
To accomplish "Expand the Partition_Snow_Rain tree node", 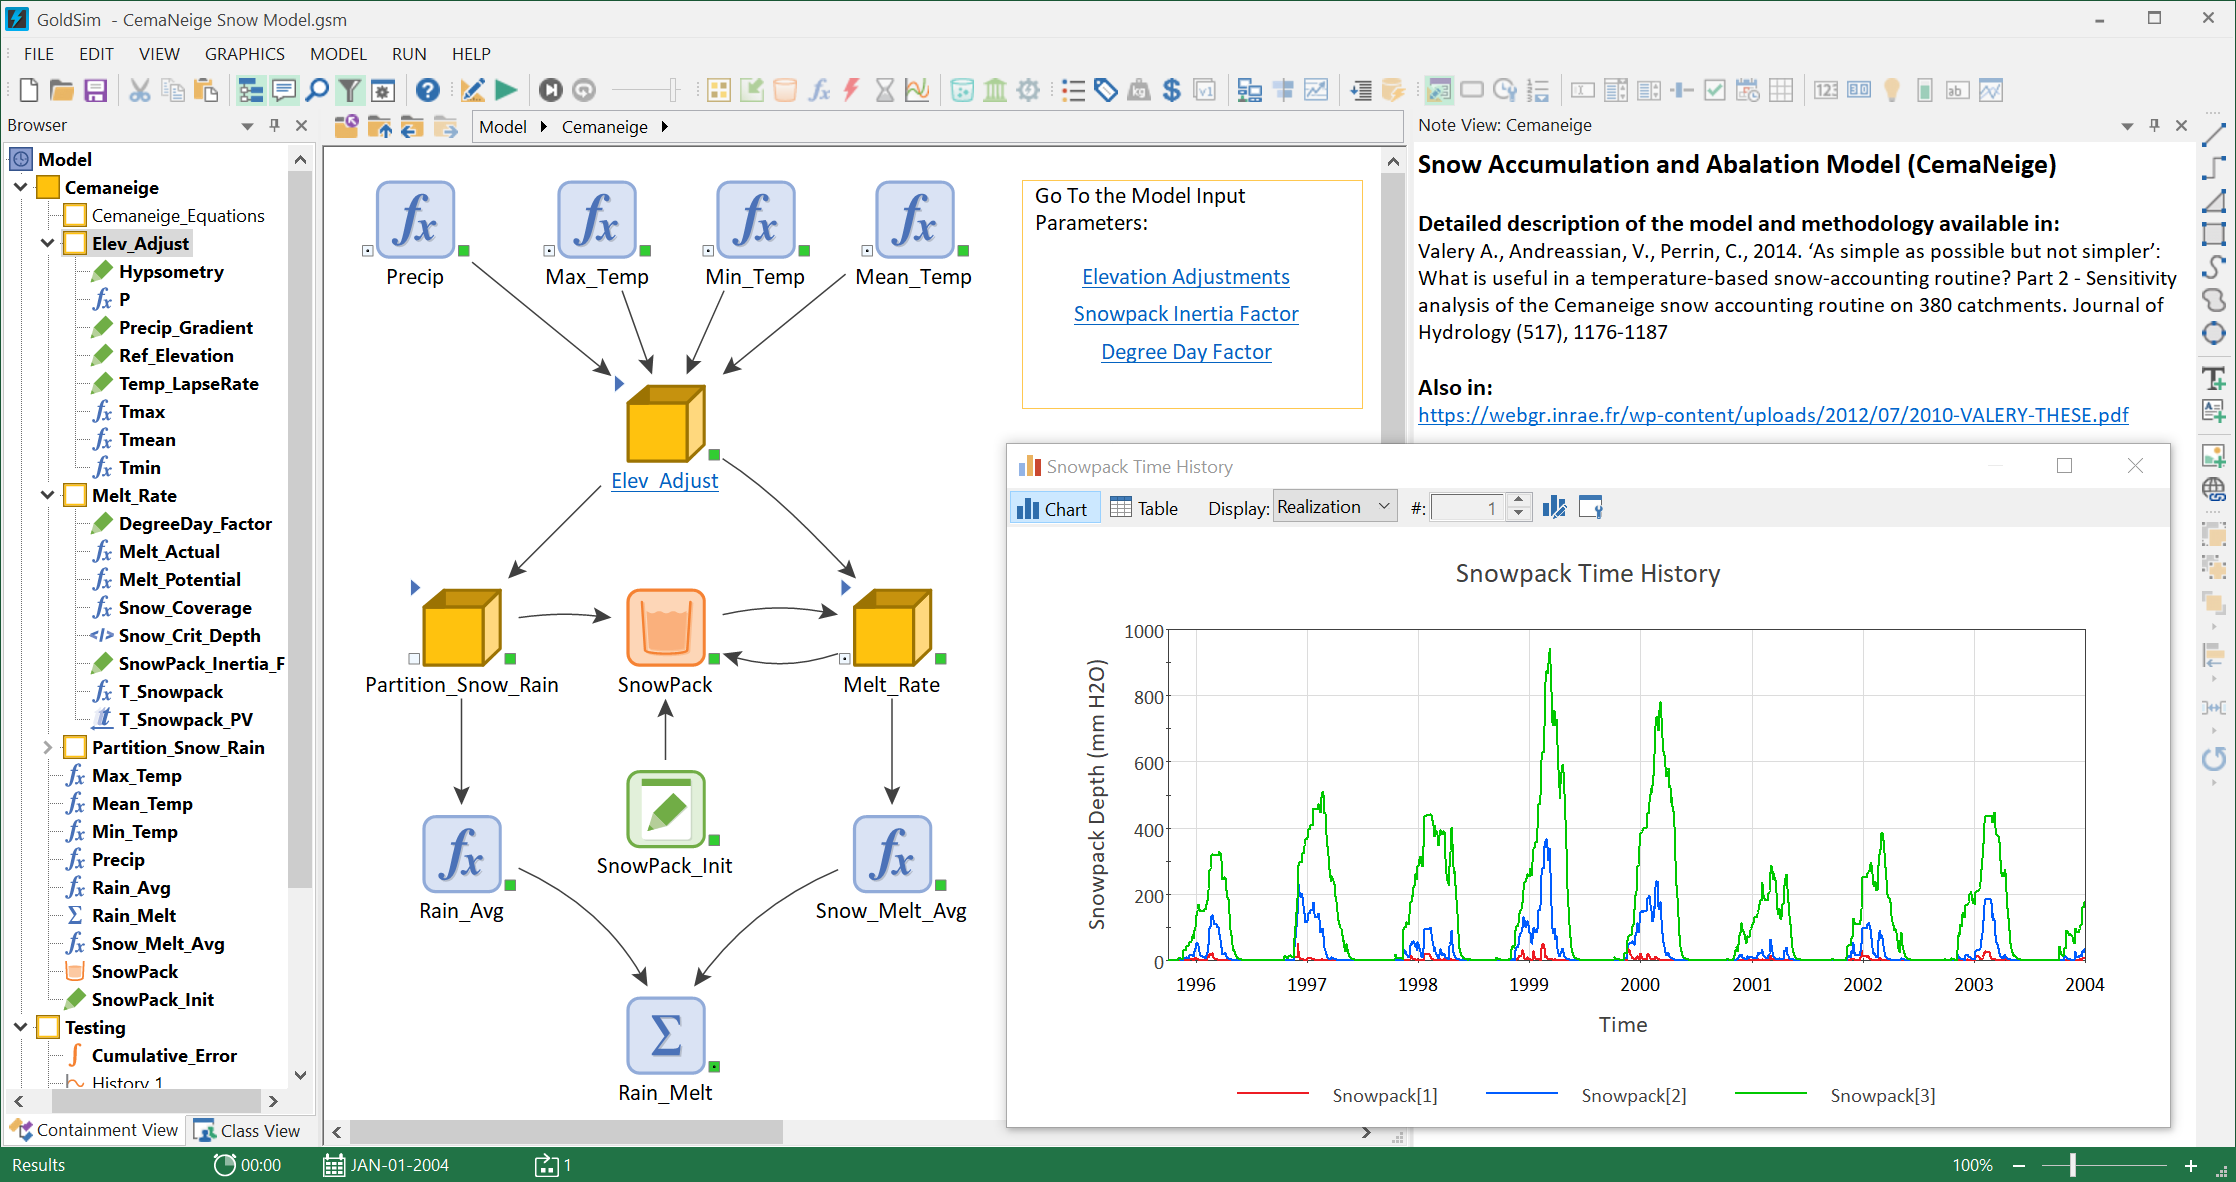I will [x=48, y=747].
